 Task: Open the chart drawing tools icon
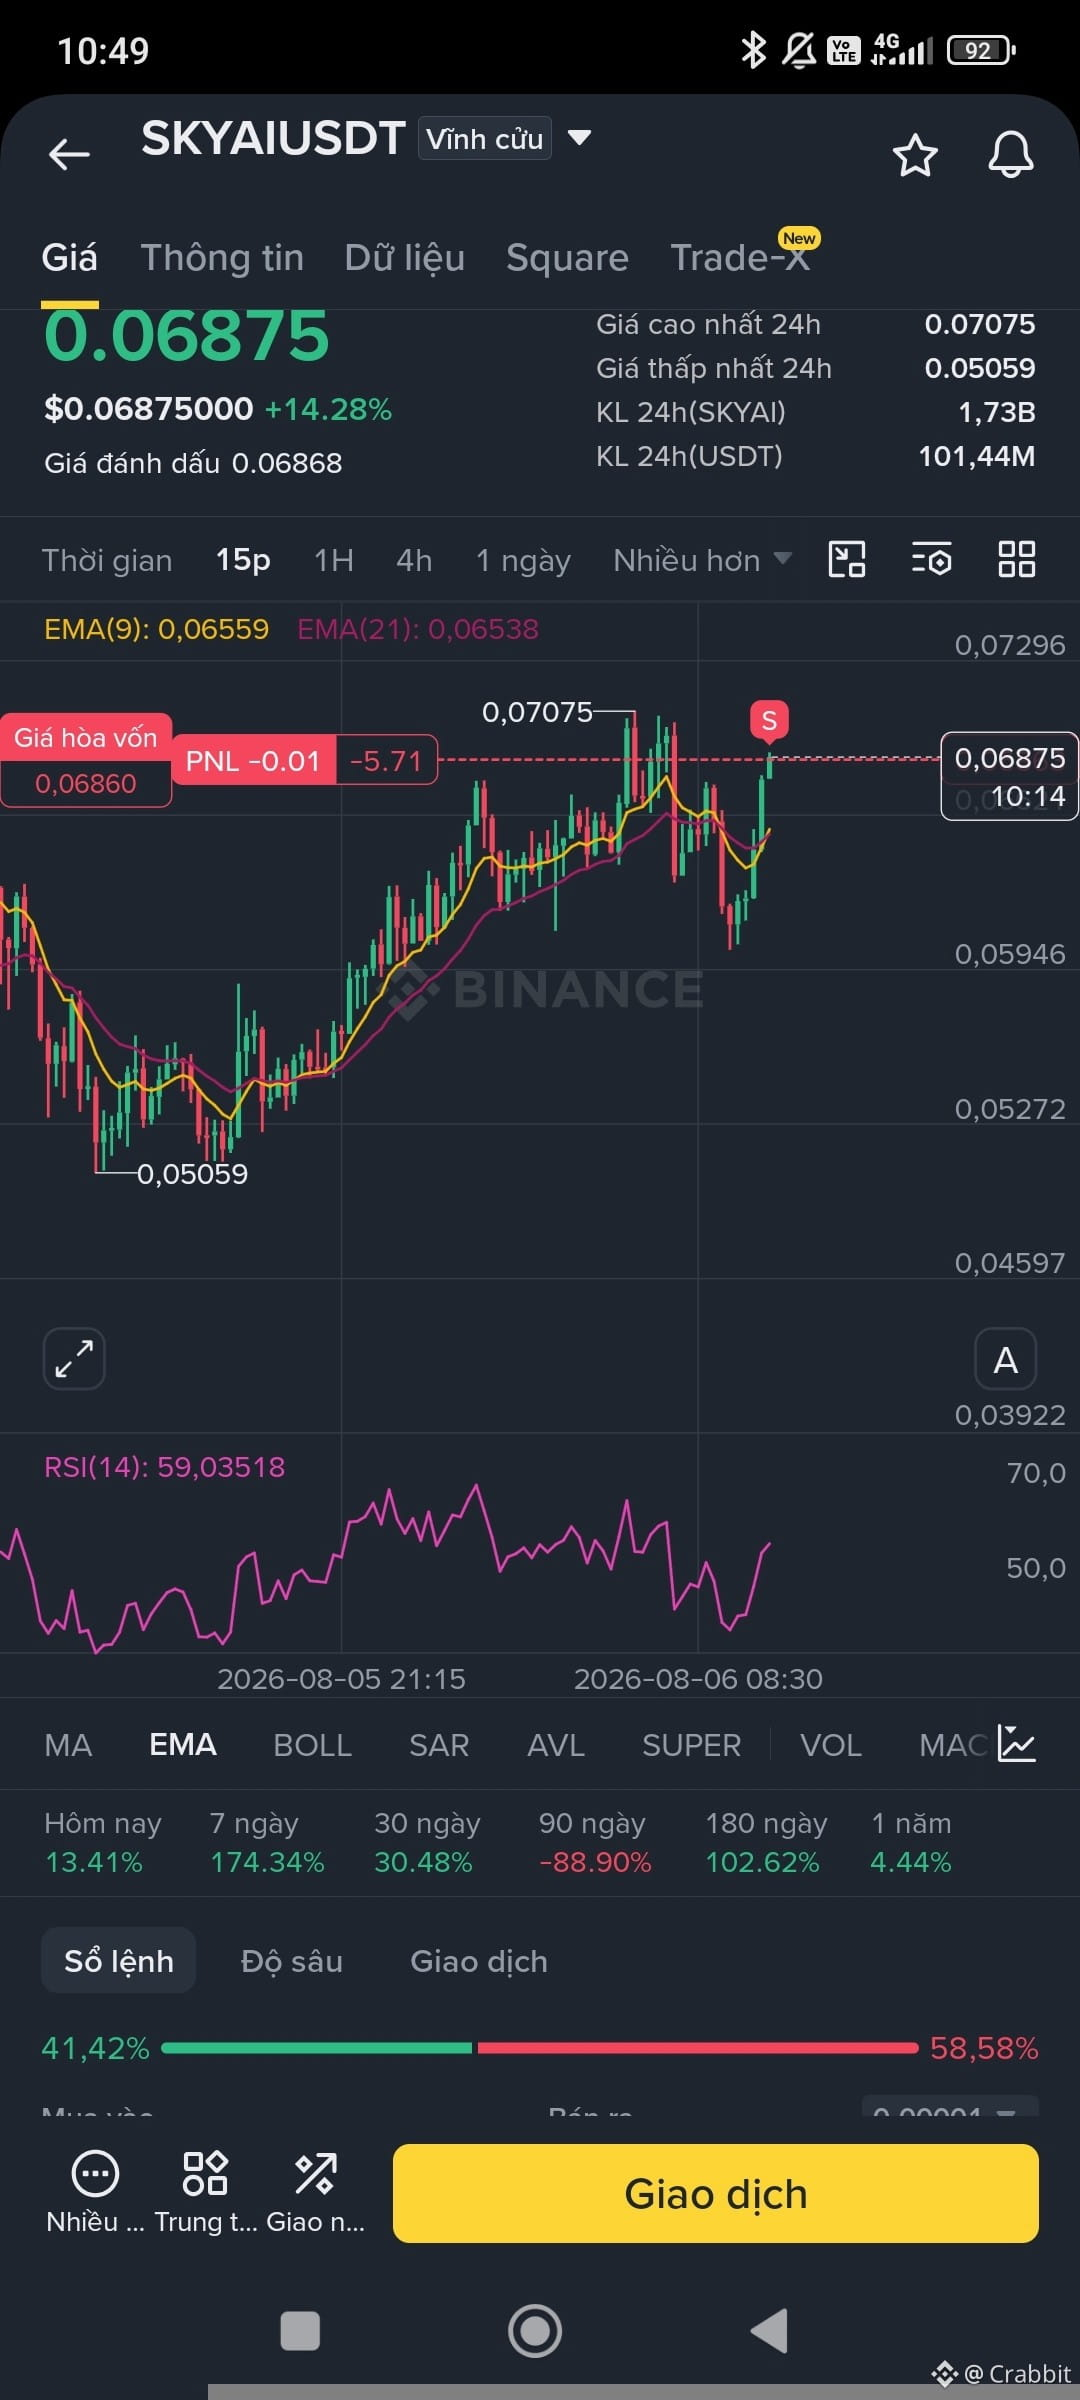coord(847,560)
